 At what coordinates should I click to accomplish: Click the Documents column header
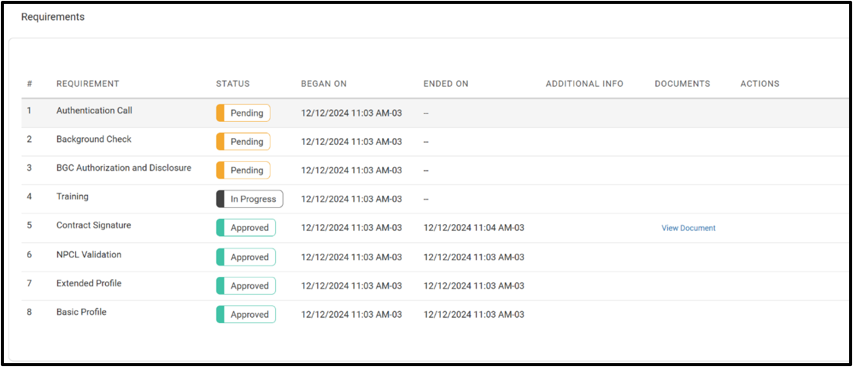coord(682,84)
